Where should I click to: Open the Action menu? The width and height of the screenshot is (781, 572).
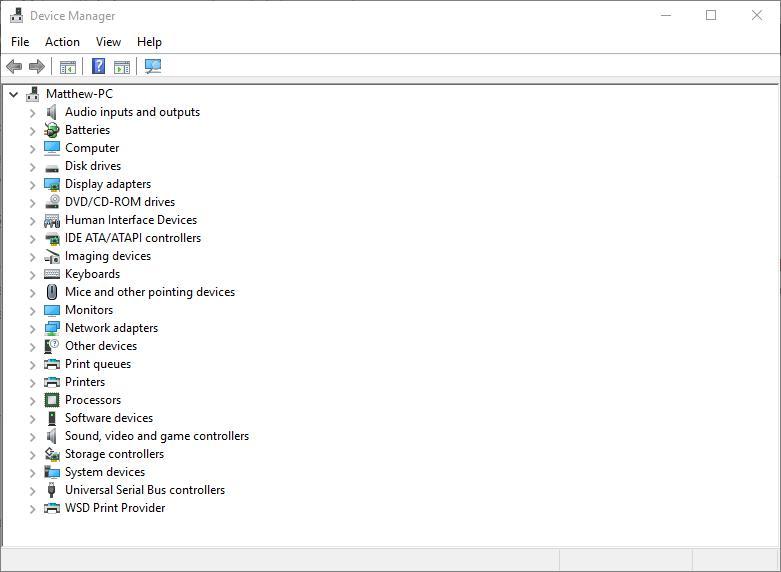[62, 42]
